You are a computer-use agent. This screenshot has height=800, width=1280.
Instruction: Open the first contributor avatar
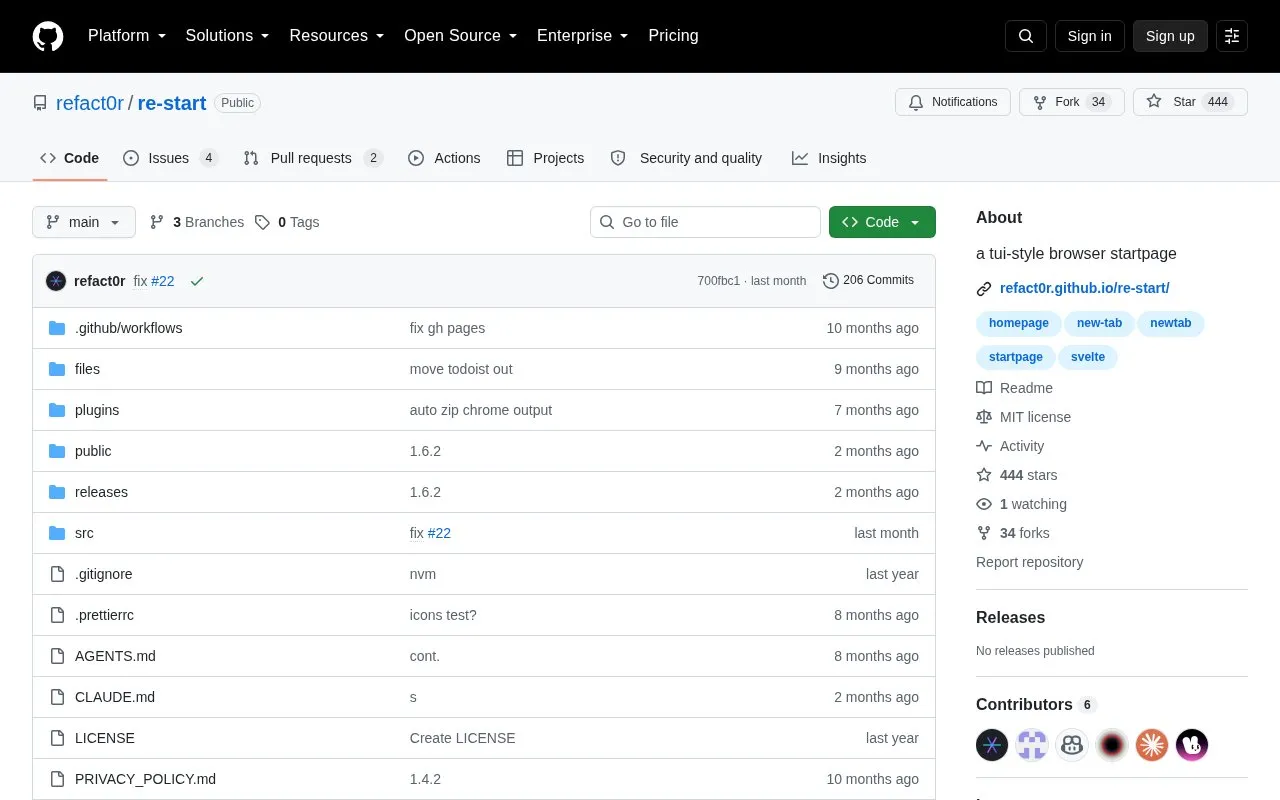992,745
